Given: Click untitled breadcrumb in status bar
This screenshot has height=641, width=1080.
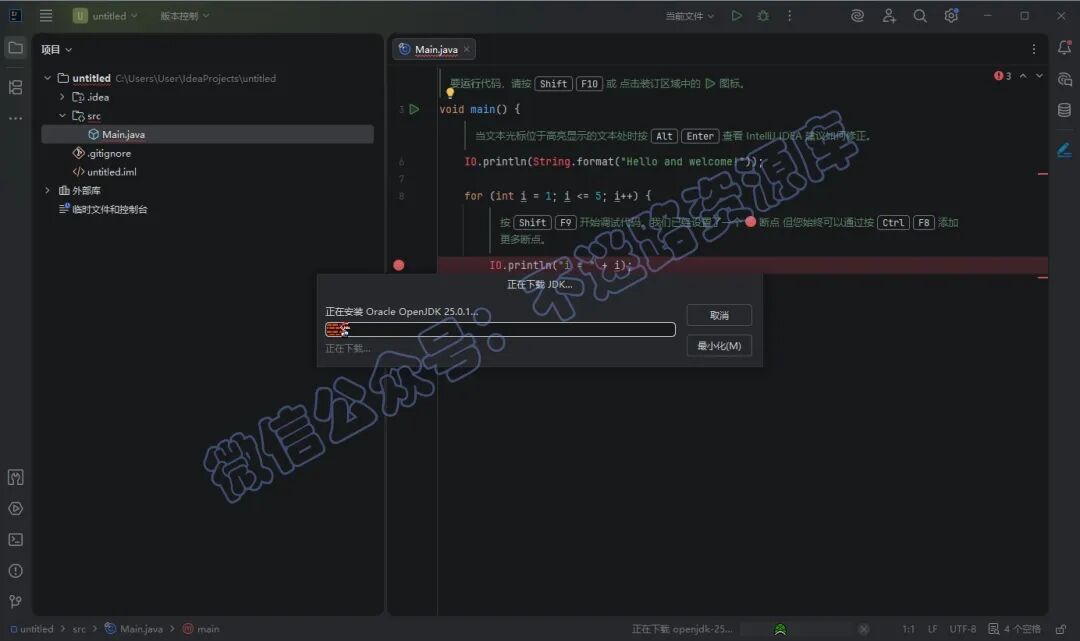Looking at the screenshot, I should tap(32, 629).
